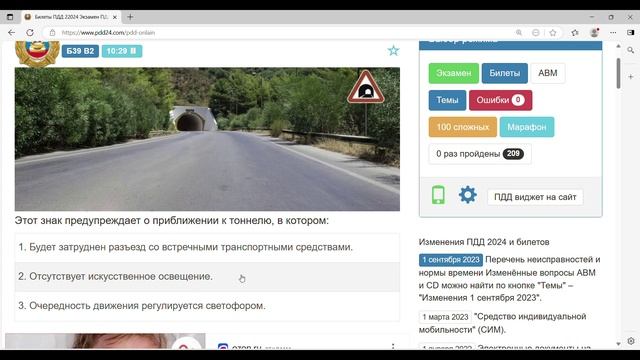
Task: Click the ПДД виджет на сайт button
Action: click(x=535, y=197)
